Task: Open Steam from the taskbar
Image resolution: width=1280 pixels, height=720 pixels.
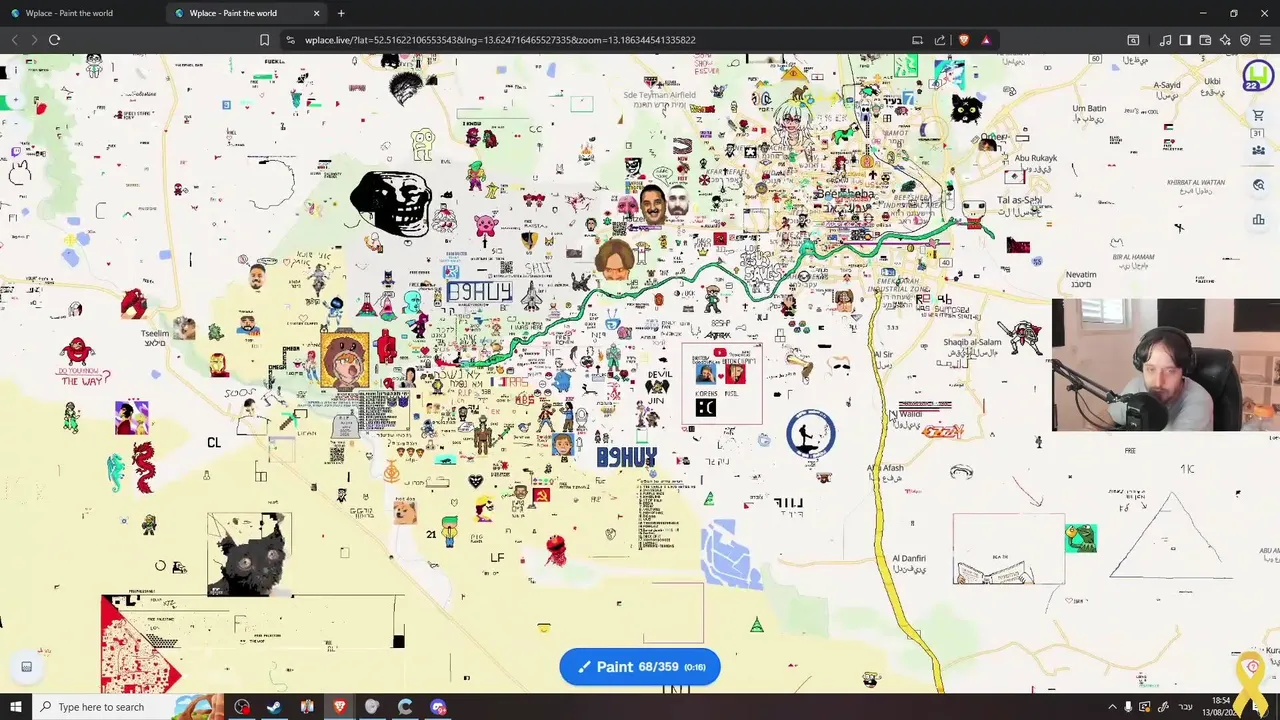Action: (x=274, y=707)
